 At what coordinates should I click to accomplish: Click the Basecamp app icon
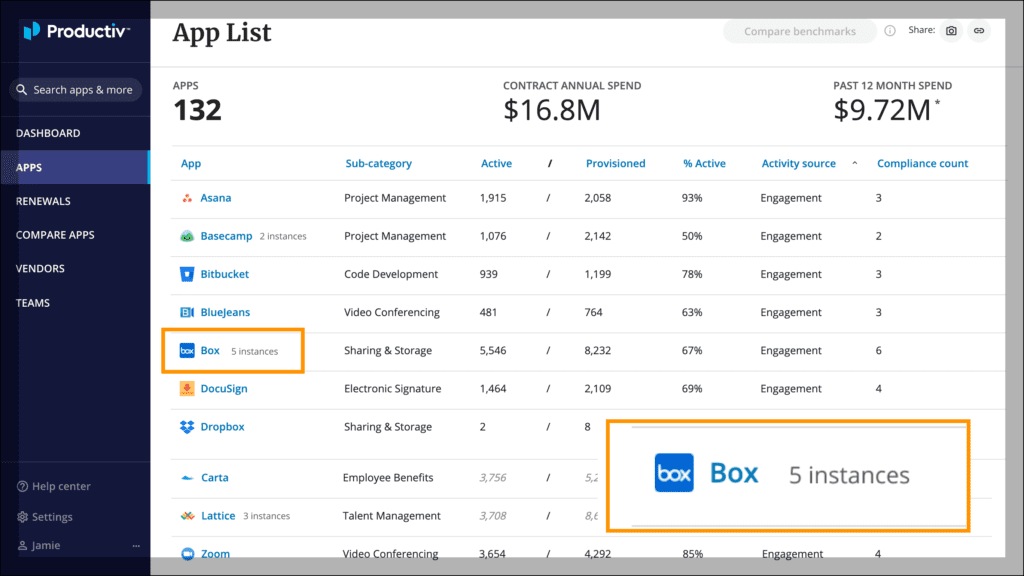[187, 236]
